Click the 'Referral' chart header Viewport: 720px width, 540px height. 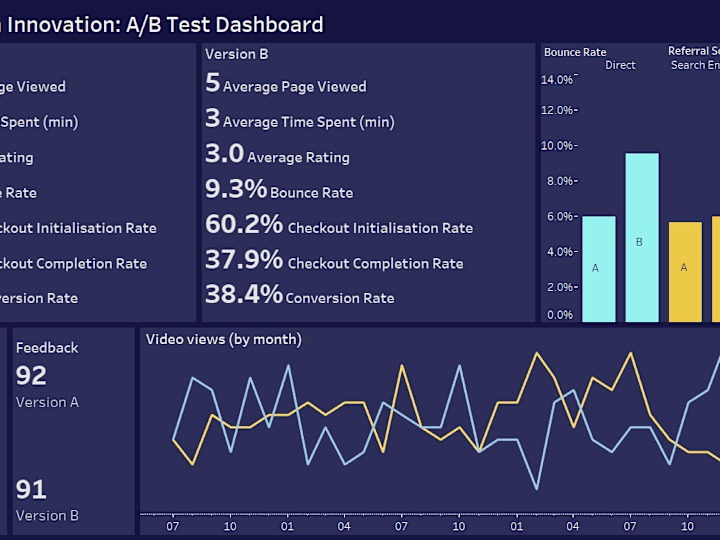coord(694,51)
